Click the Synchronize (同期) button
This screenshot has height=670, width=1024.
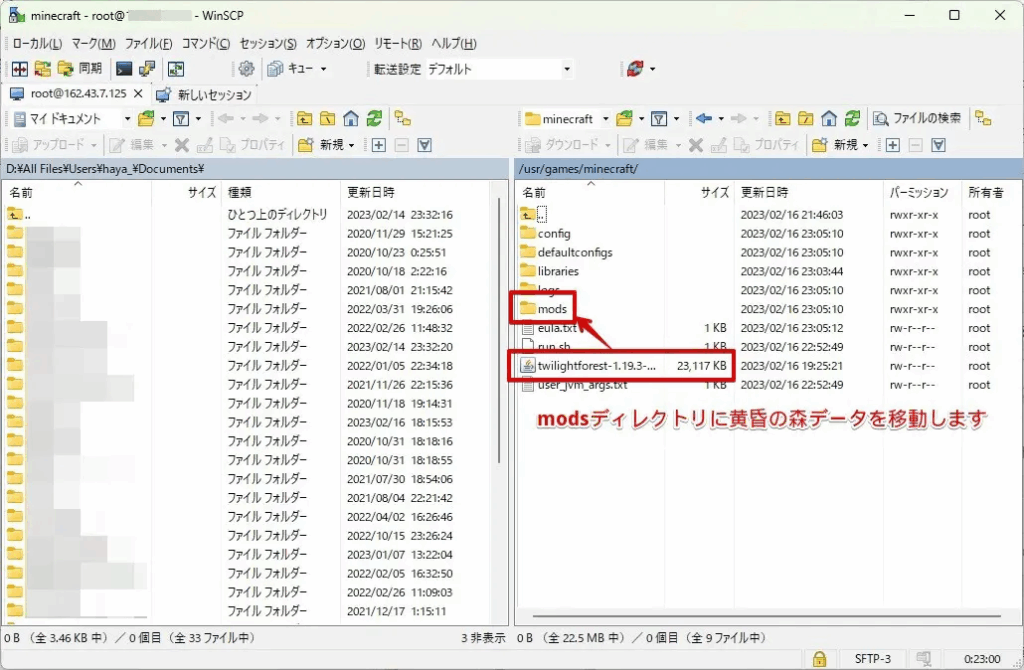point(80,69)
